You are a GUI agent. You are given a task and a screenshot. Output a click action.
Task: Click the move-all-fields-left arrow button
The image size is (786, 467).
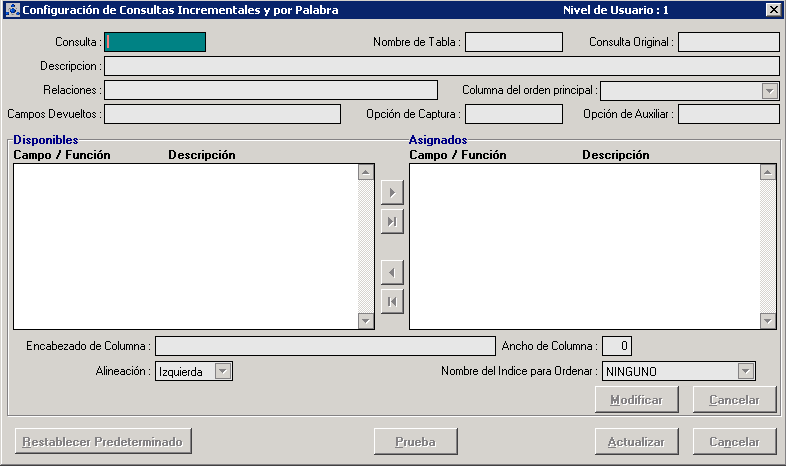tap(392, 301)
